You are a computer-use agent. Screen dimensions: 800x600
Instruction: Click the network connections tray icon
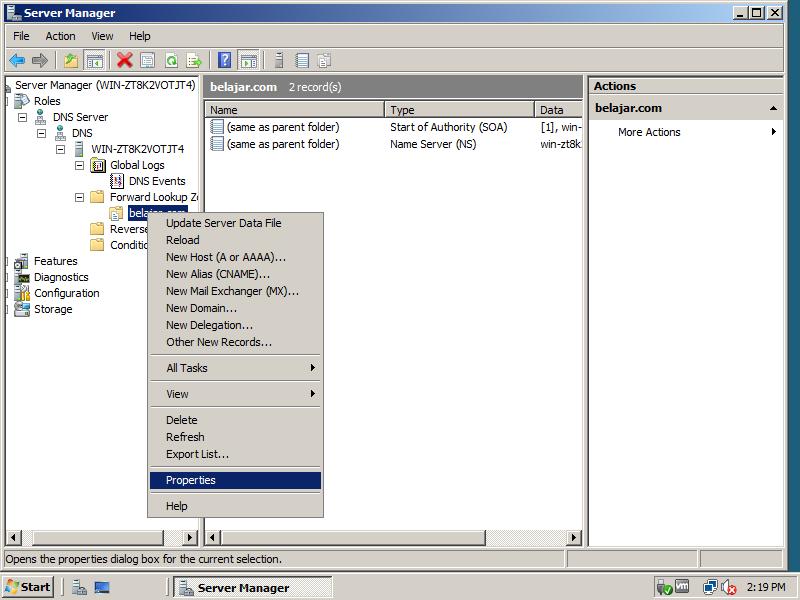[710, 587]
